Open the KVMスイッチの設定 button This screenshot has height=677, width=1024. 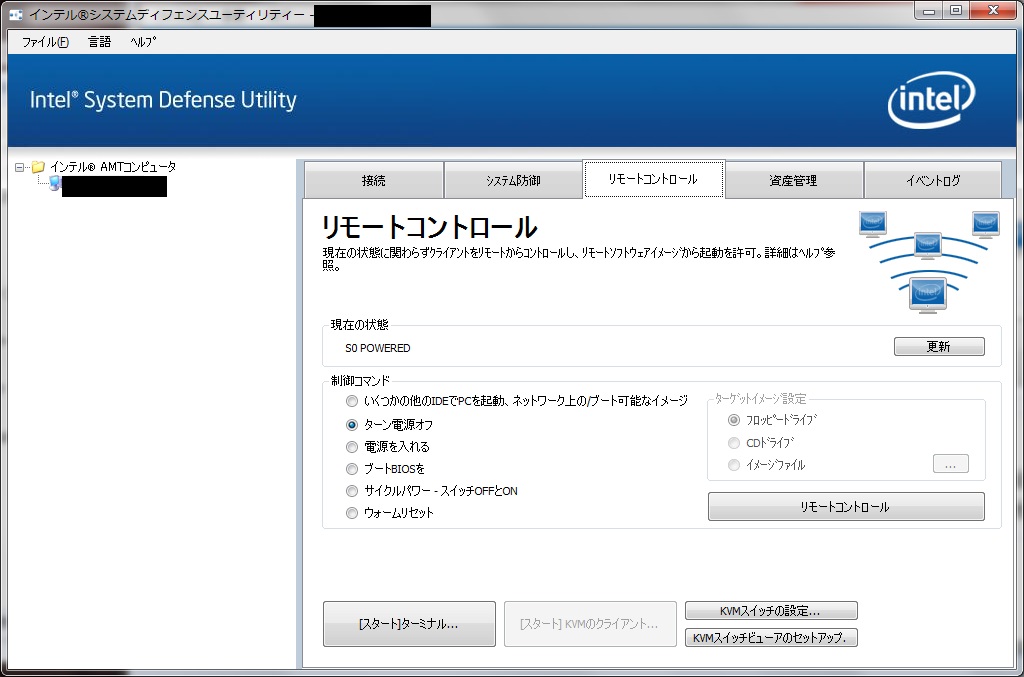point(770,611)
